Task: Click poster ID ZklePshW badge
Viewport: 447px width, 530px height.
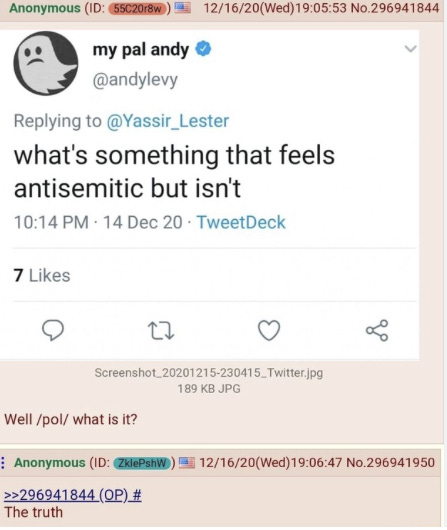Action: (x=143, y=462)
